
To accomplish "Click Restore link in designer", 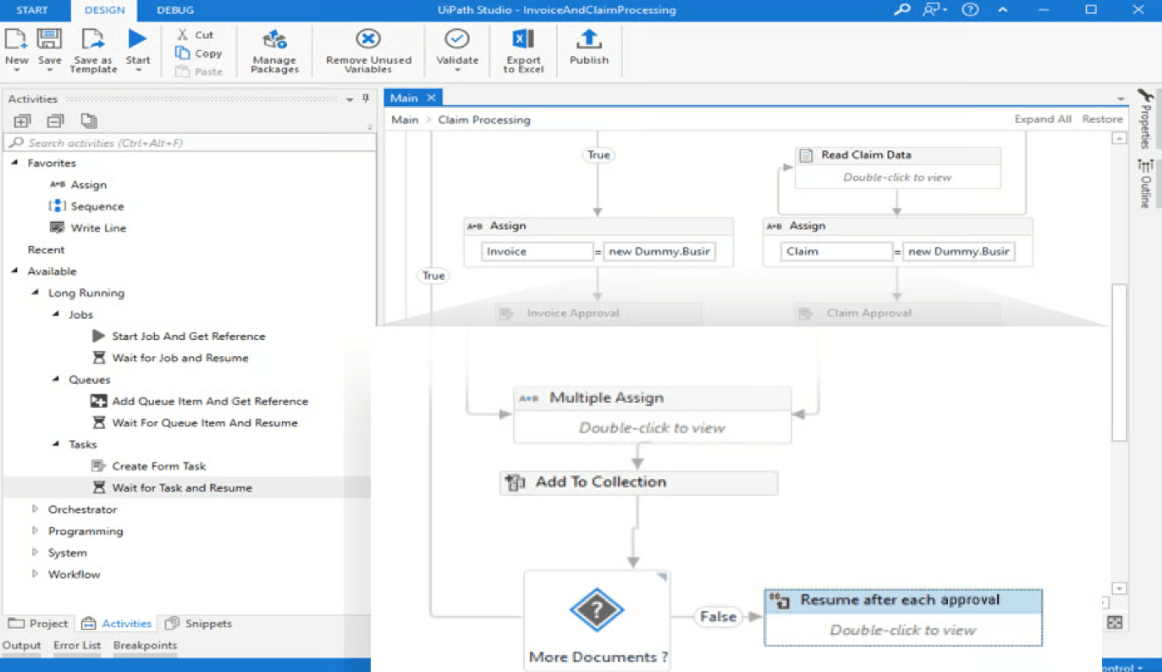I will (1102, 119).
